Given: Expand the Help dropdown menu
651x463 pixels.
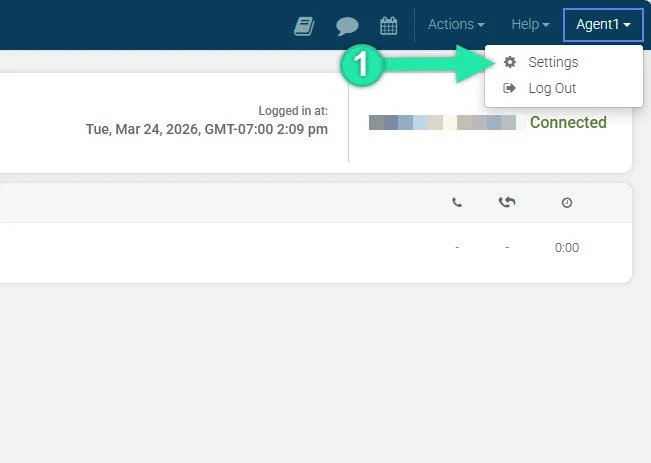Looking at the screenshot, I should 530,24.
